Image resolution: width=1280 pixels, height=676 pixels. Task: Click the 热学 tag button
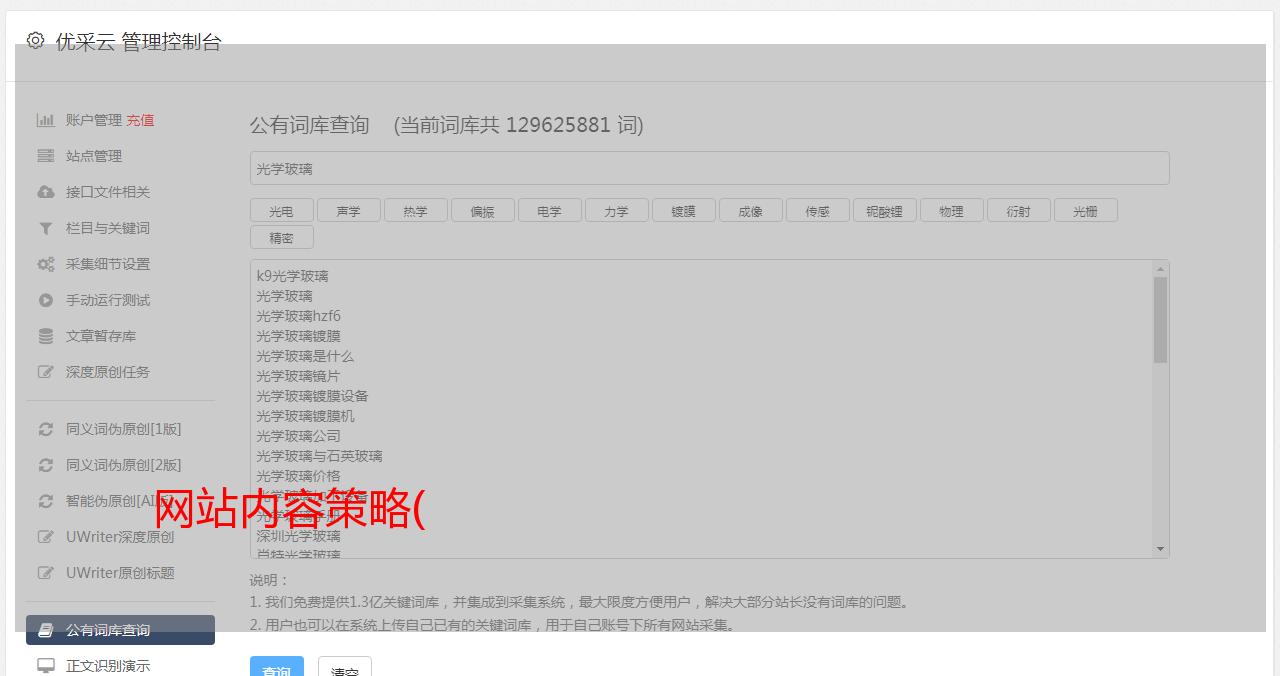pyautogui.click(x=416, y=211)
